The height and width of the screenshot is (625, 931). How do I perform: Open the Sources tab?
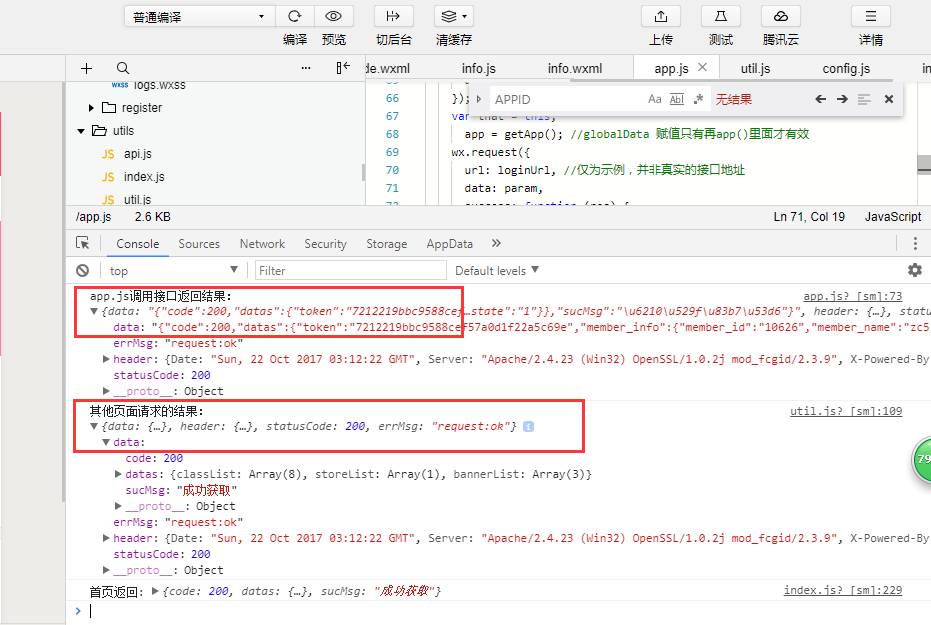[x=199, y=243]
